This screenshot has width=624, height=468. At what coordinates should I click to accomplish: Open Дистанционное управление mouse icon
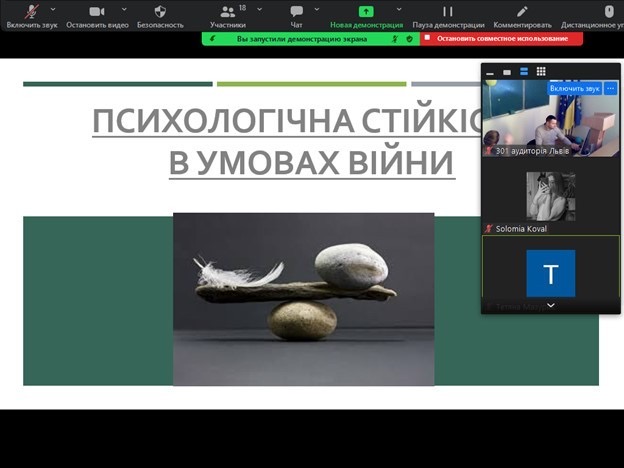[x=608, y=12]
